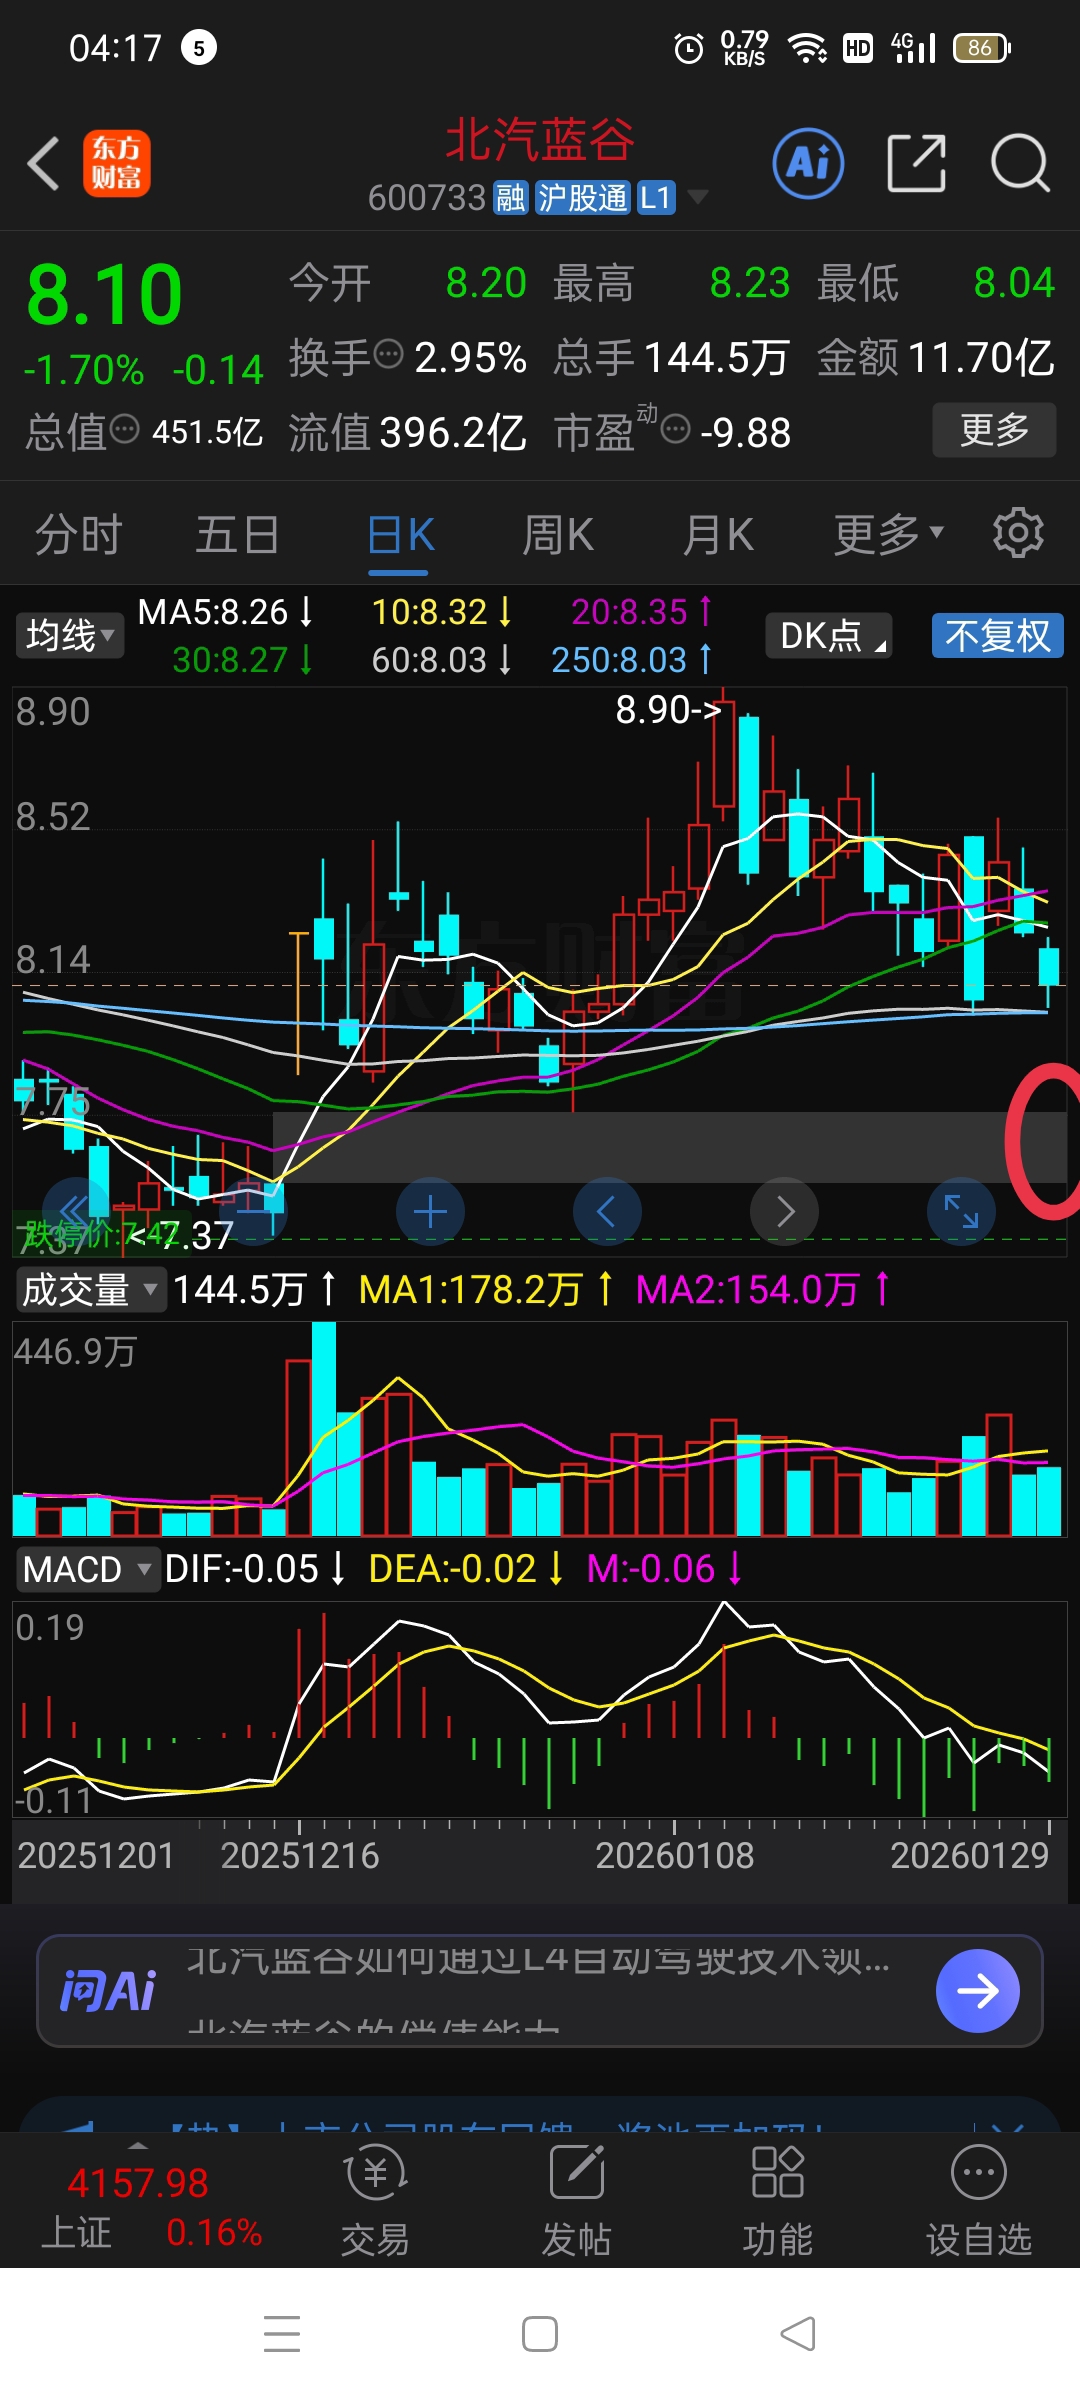Toggle 不复权 adjustment button
This screenshot has height=2400, width=1080.
coord(997,635)
